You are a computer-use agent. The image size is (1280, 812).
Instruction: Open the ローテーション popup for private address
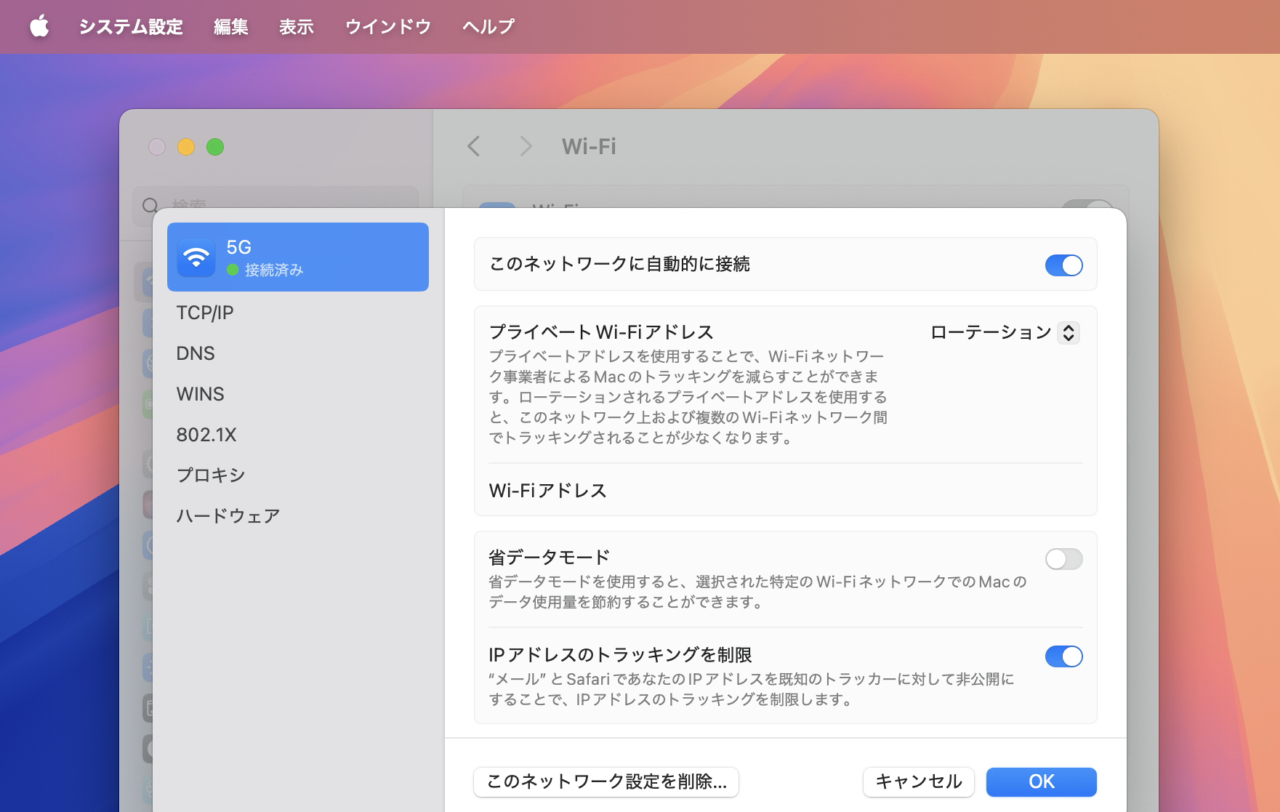(1004, 332)
